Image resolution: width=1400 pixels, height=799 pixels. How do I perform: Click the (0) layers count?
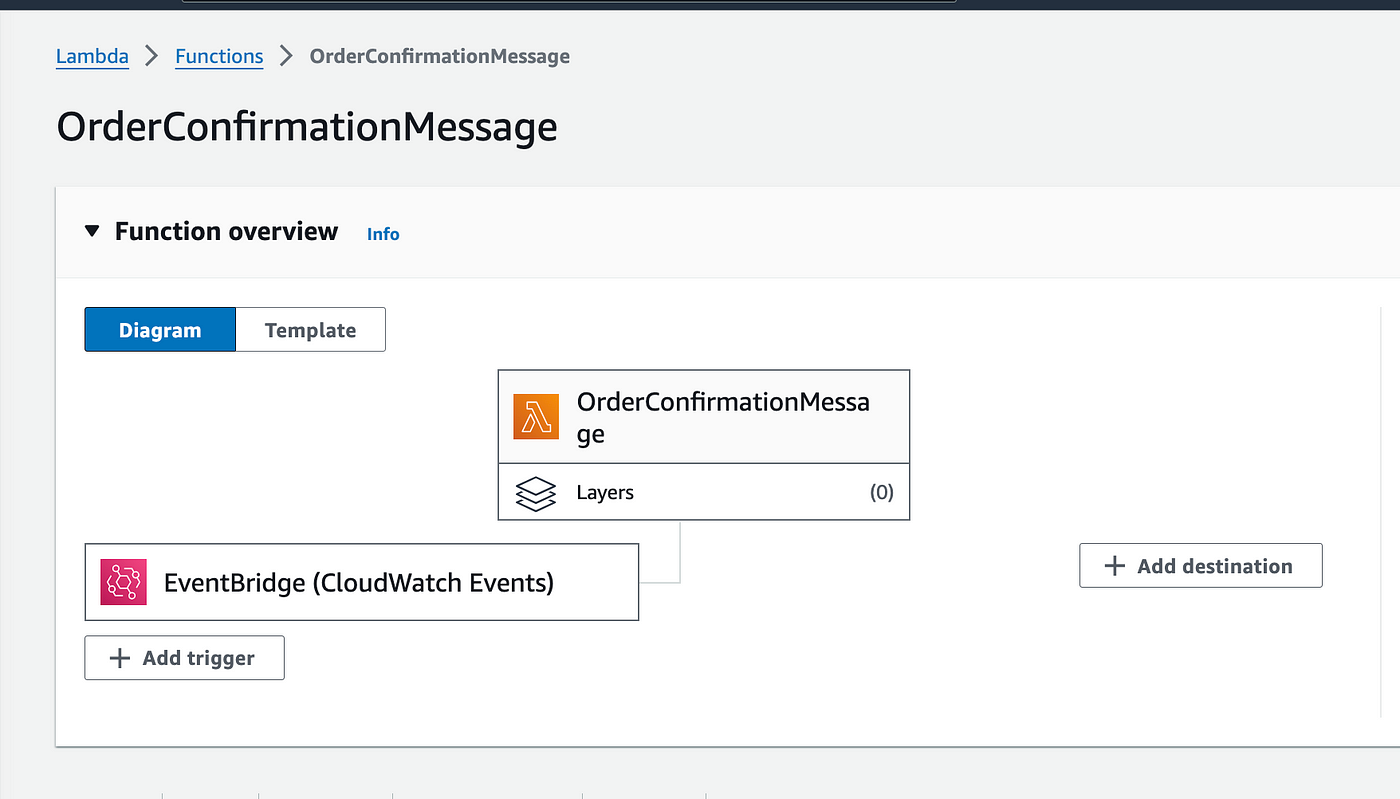tap(881, 492)
